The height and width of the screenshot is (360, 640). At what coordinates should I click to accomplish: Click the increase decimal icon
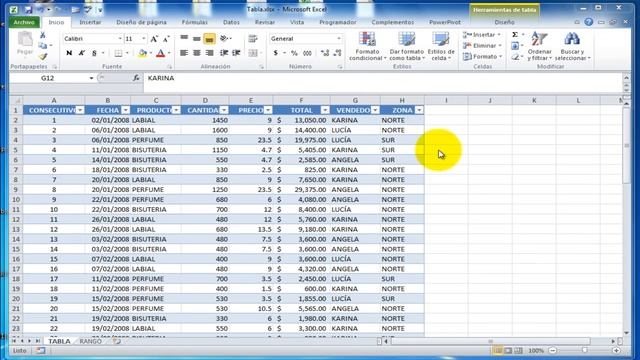point(325,53)
